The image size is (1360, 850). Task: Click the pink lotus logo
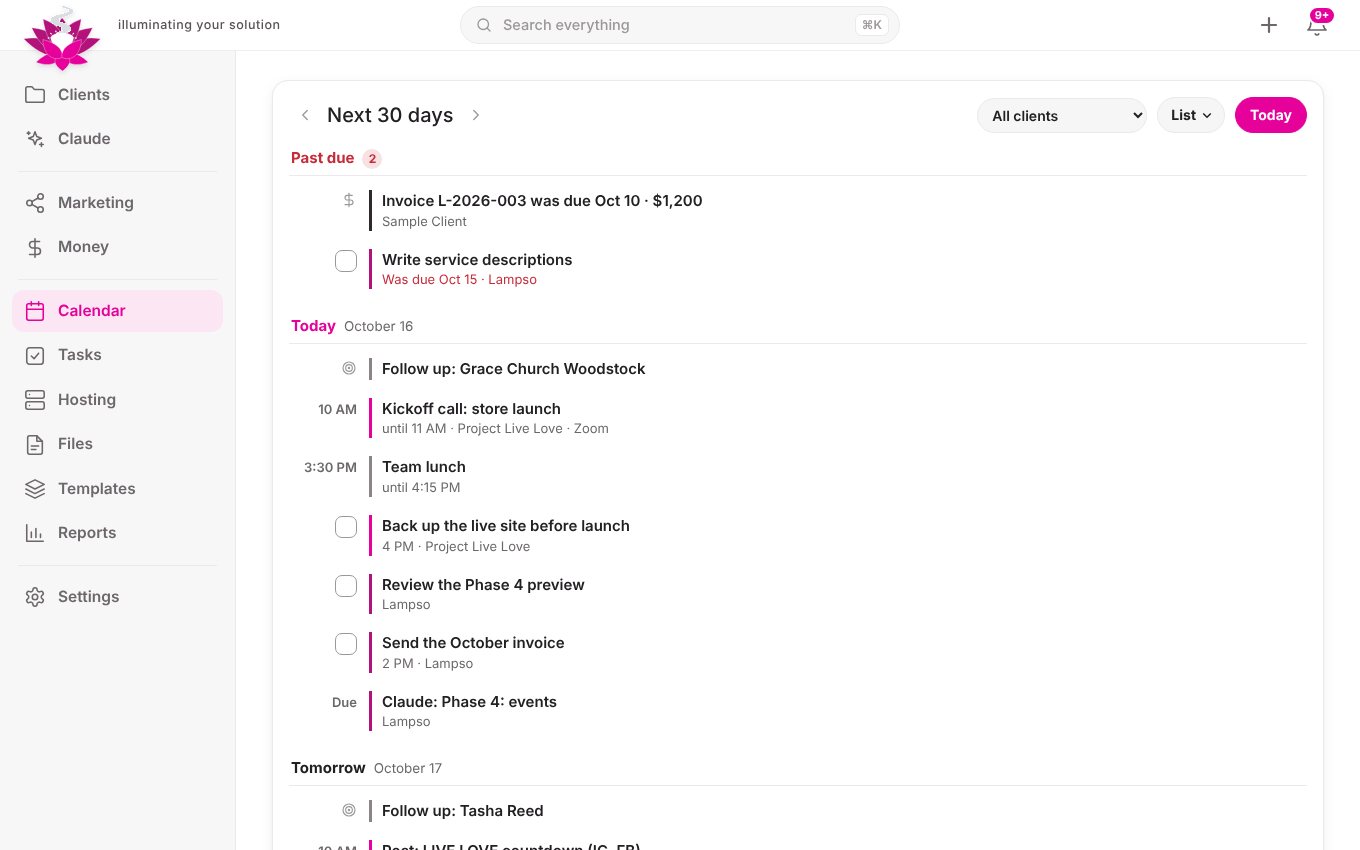(x=62, y=39)
